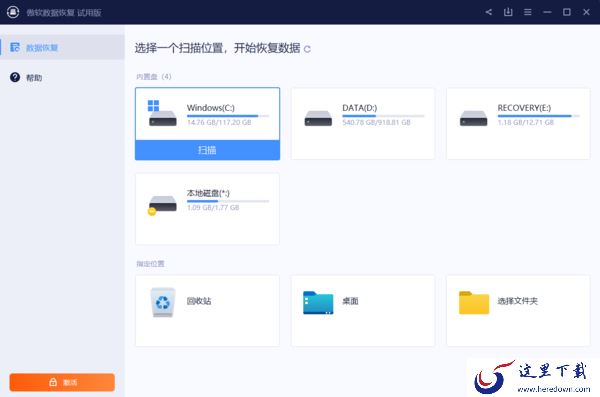This screenshot has height=397, width=600.
Task: Click the 1.18 GB/12.71 GB size text
Action: (x=525, y=123)
